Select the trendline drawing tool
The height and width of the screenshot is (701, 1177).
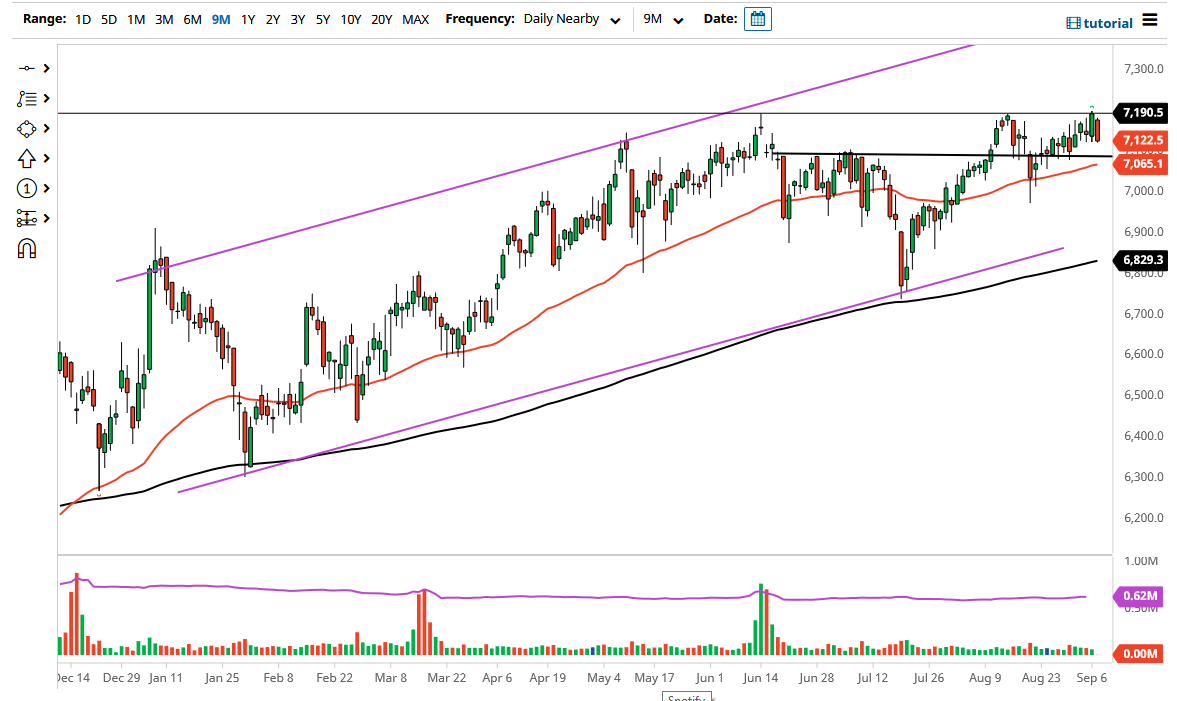click(28, 68)
